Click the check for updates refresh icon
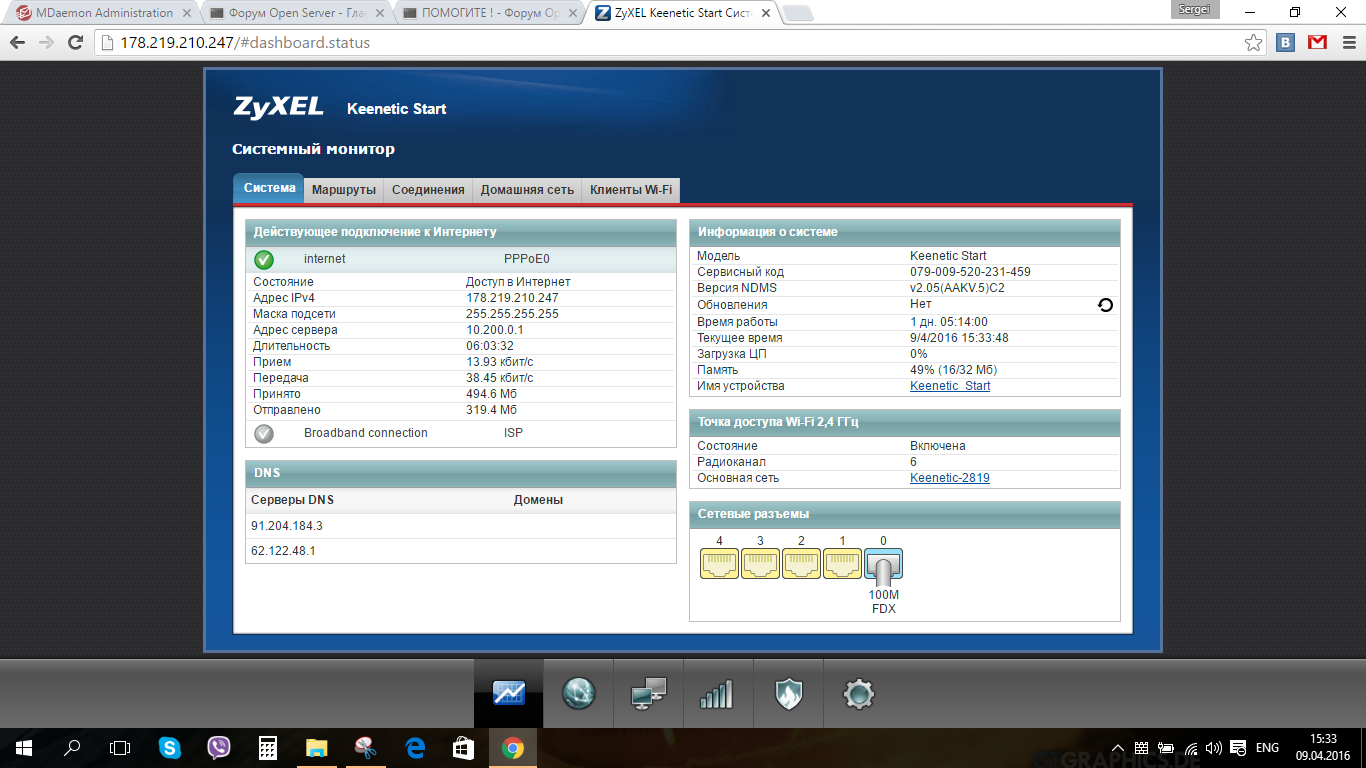This screenshot has width=1366, height=768. [x=1105, y=305]
